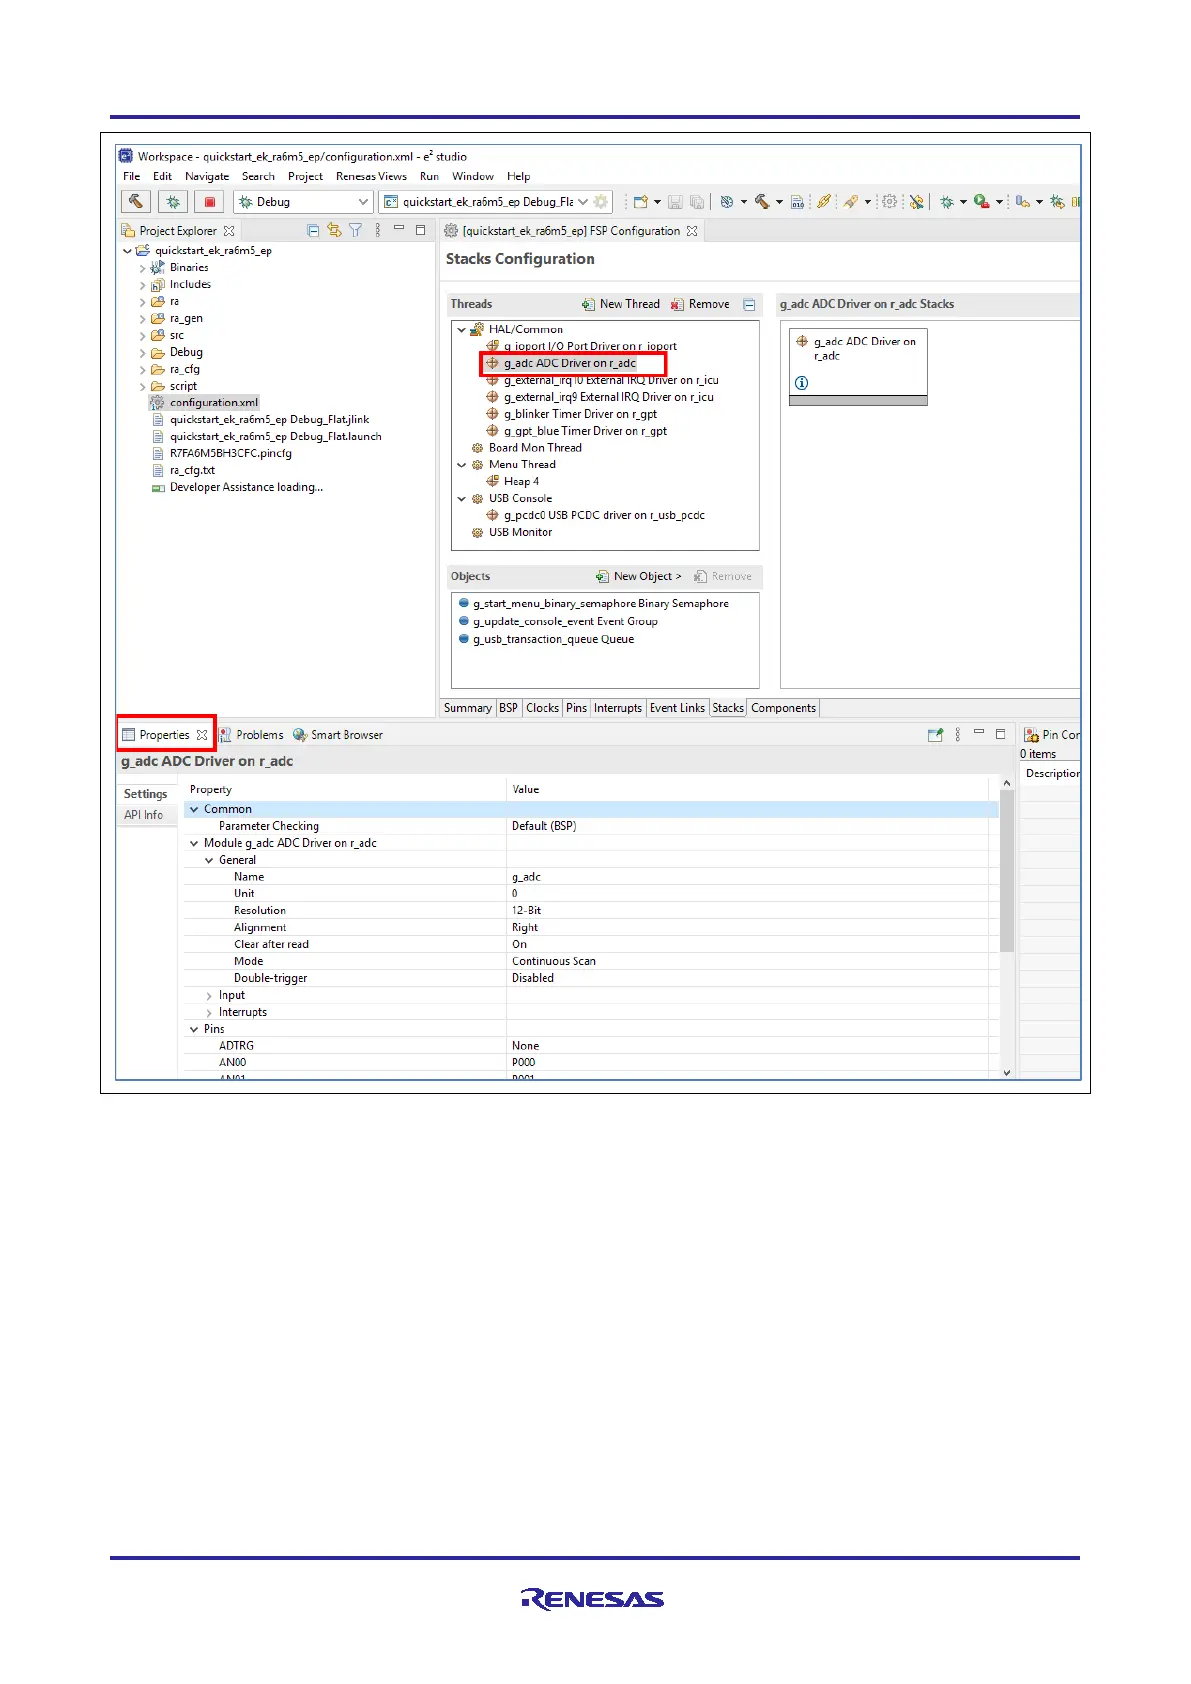Select API Info side tab in Properties
The width and height of the screenshot is (1191, 1684).
(144, 815)
